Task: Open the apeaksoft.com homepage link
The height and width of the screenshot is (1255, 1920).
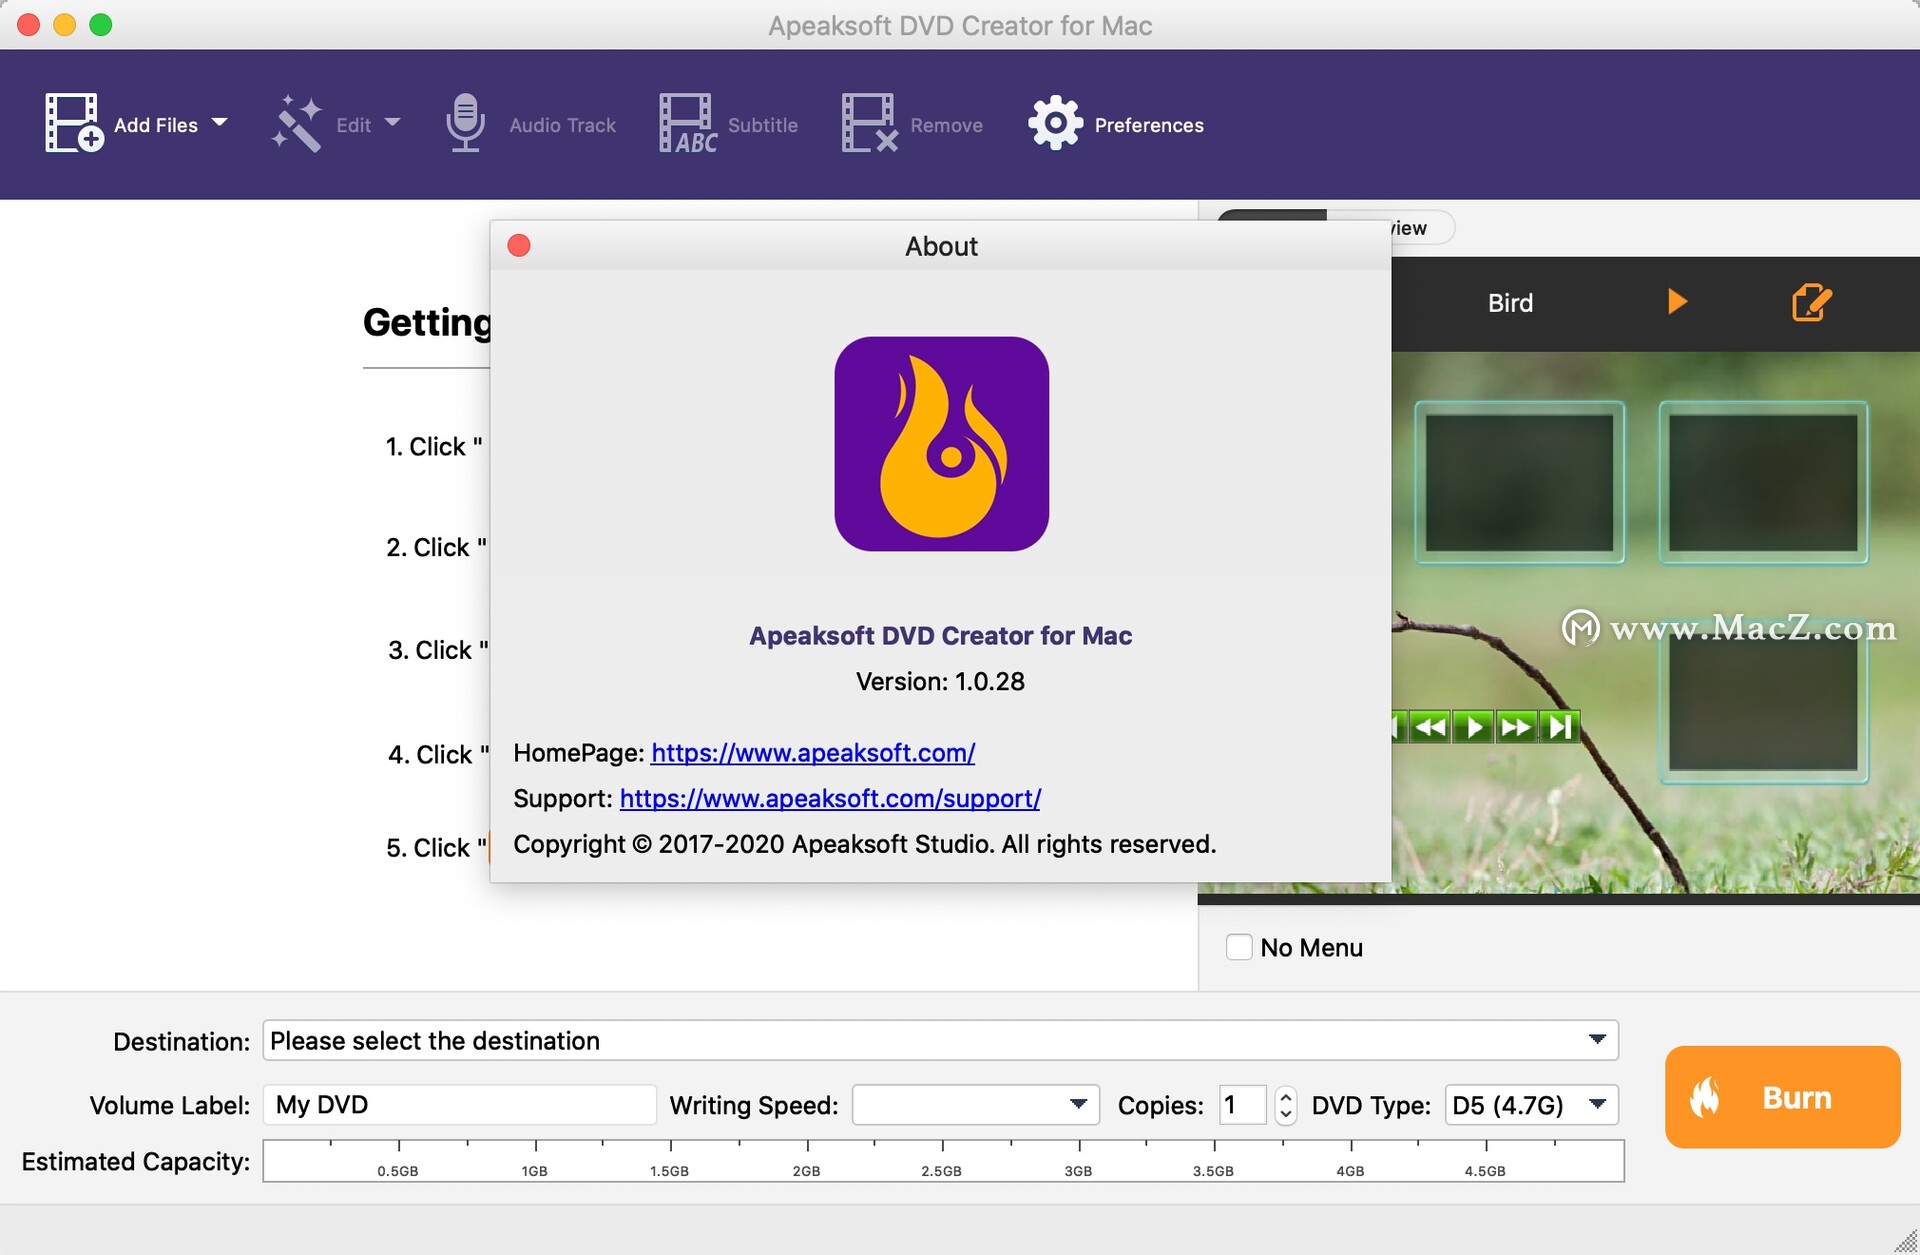Action: pos(812,753)
